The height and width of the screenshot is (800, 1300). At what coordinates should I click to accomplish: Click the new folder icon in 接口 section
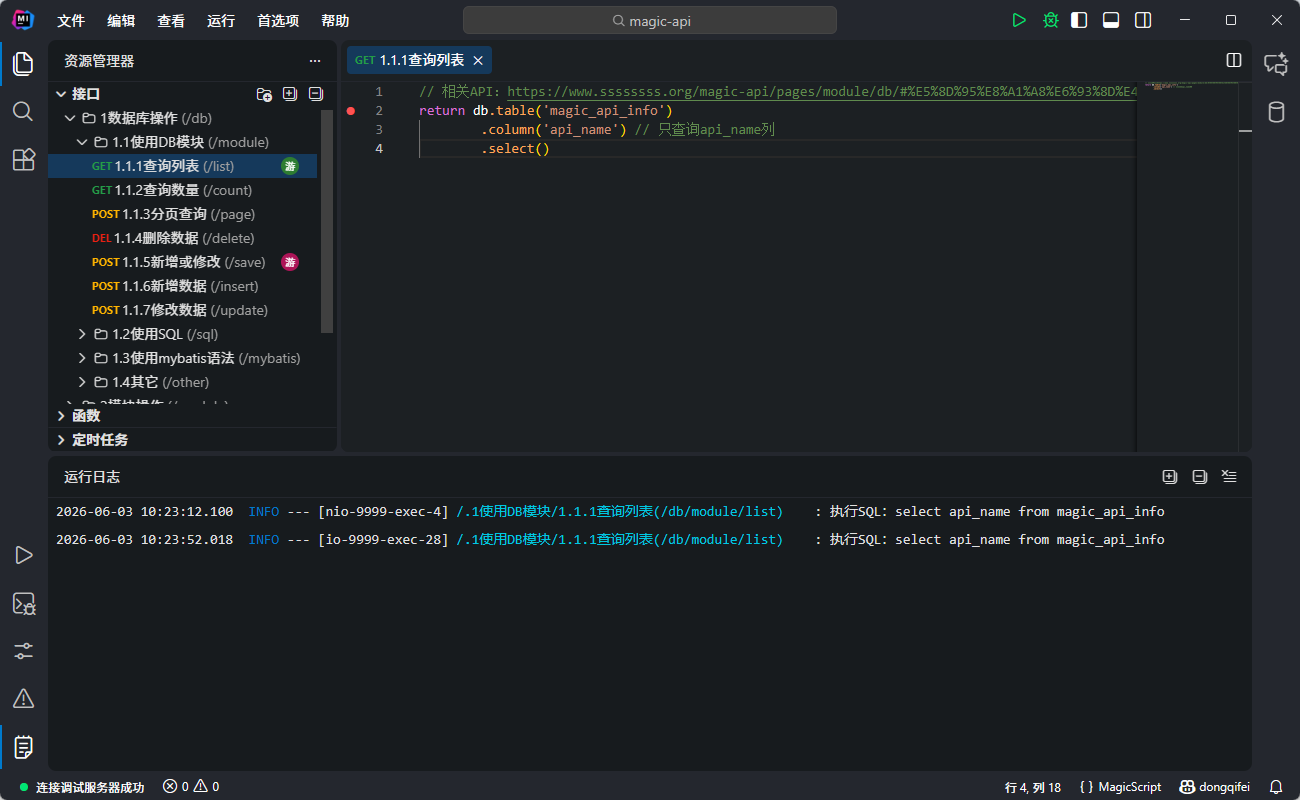tap(264, 94)
